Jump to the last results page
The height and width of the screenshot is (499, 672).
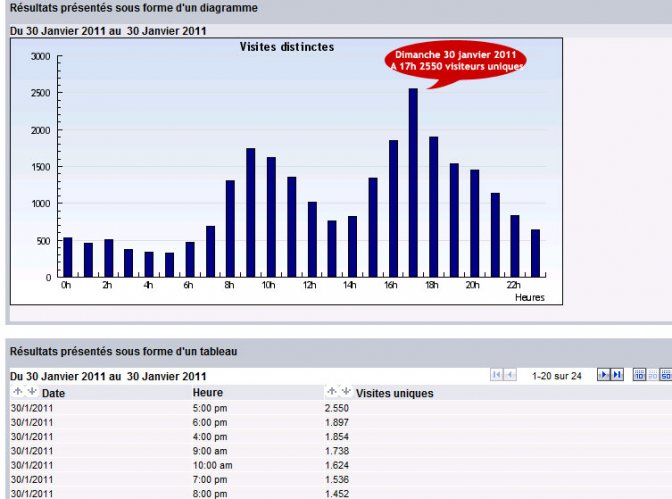(x=617, y=375)
